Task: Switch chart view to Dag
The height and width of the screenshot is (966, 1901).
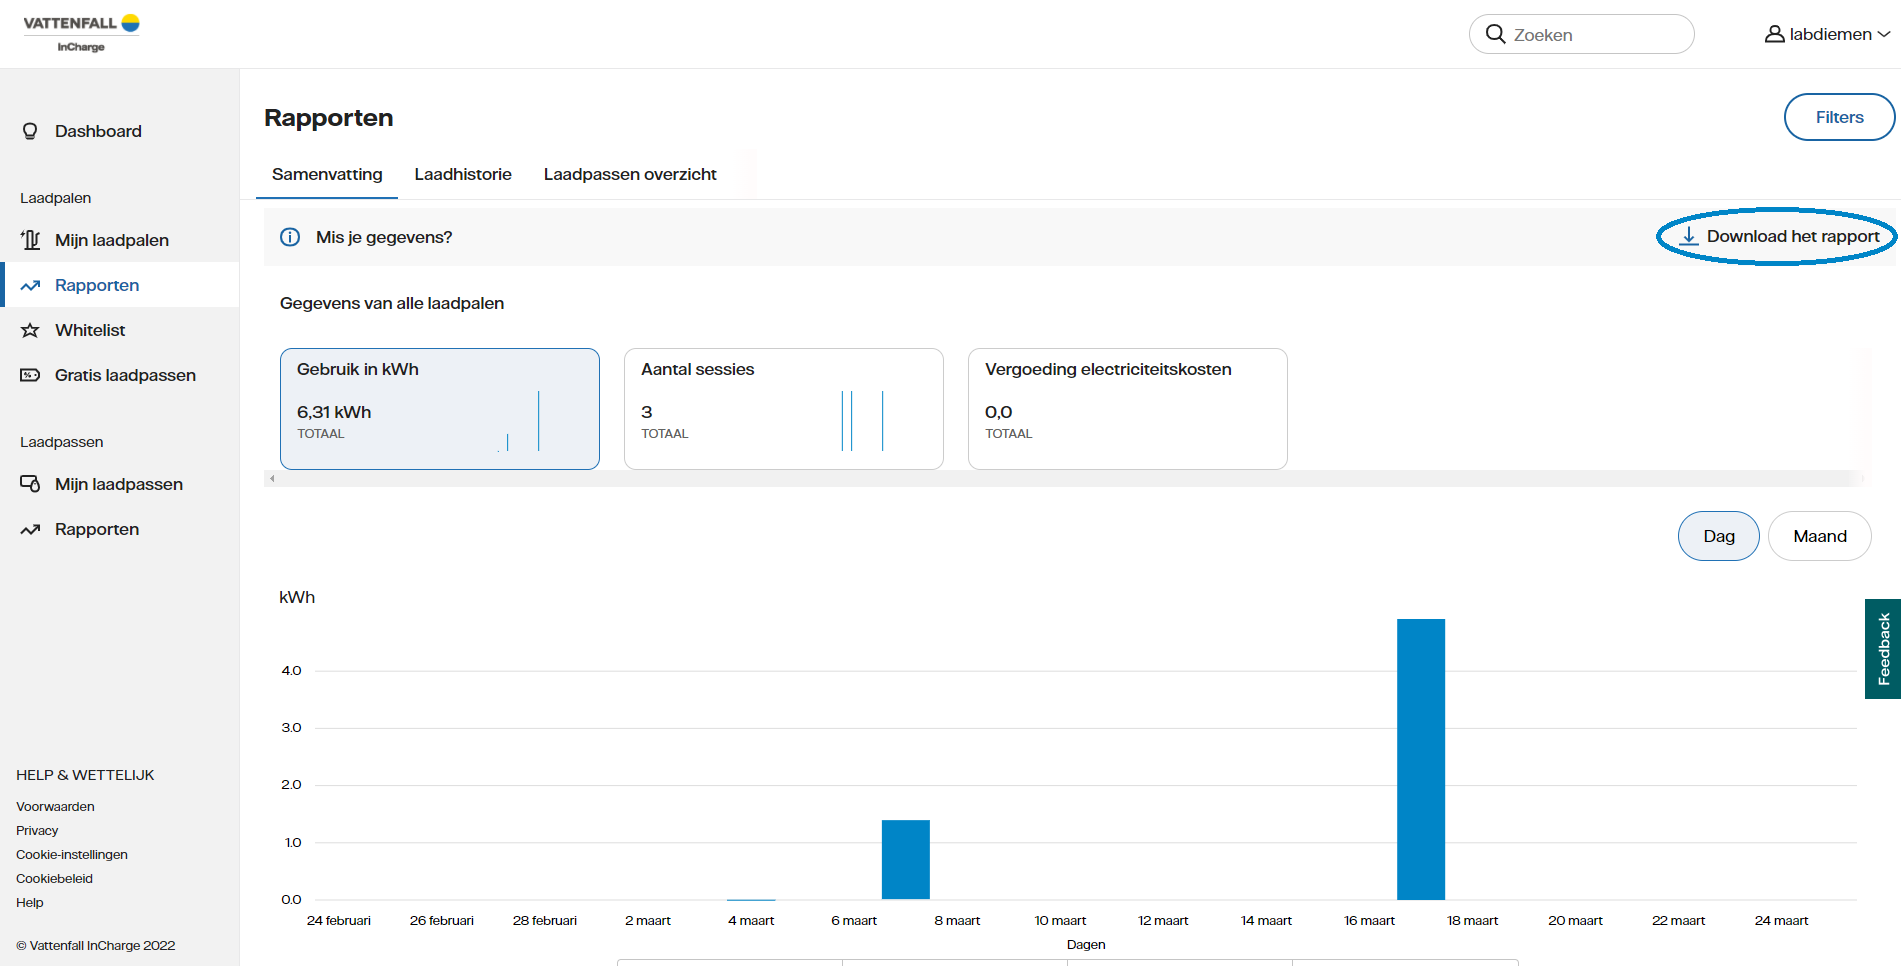Action: click(x=1718, y=536)
